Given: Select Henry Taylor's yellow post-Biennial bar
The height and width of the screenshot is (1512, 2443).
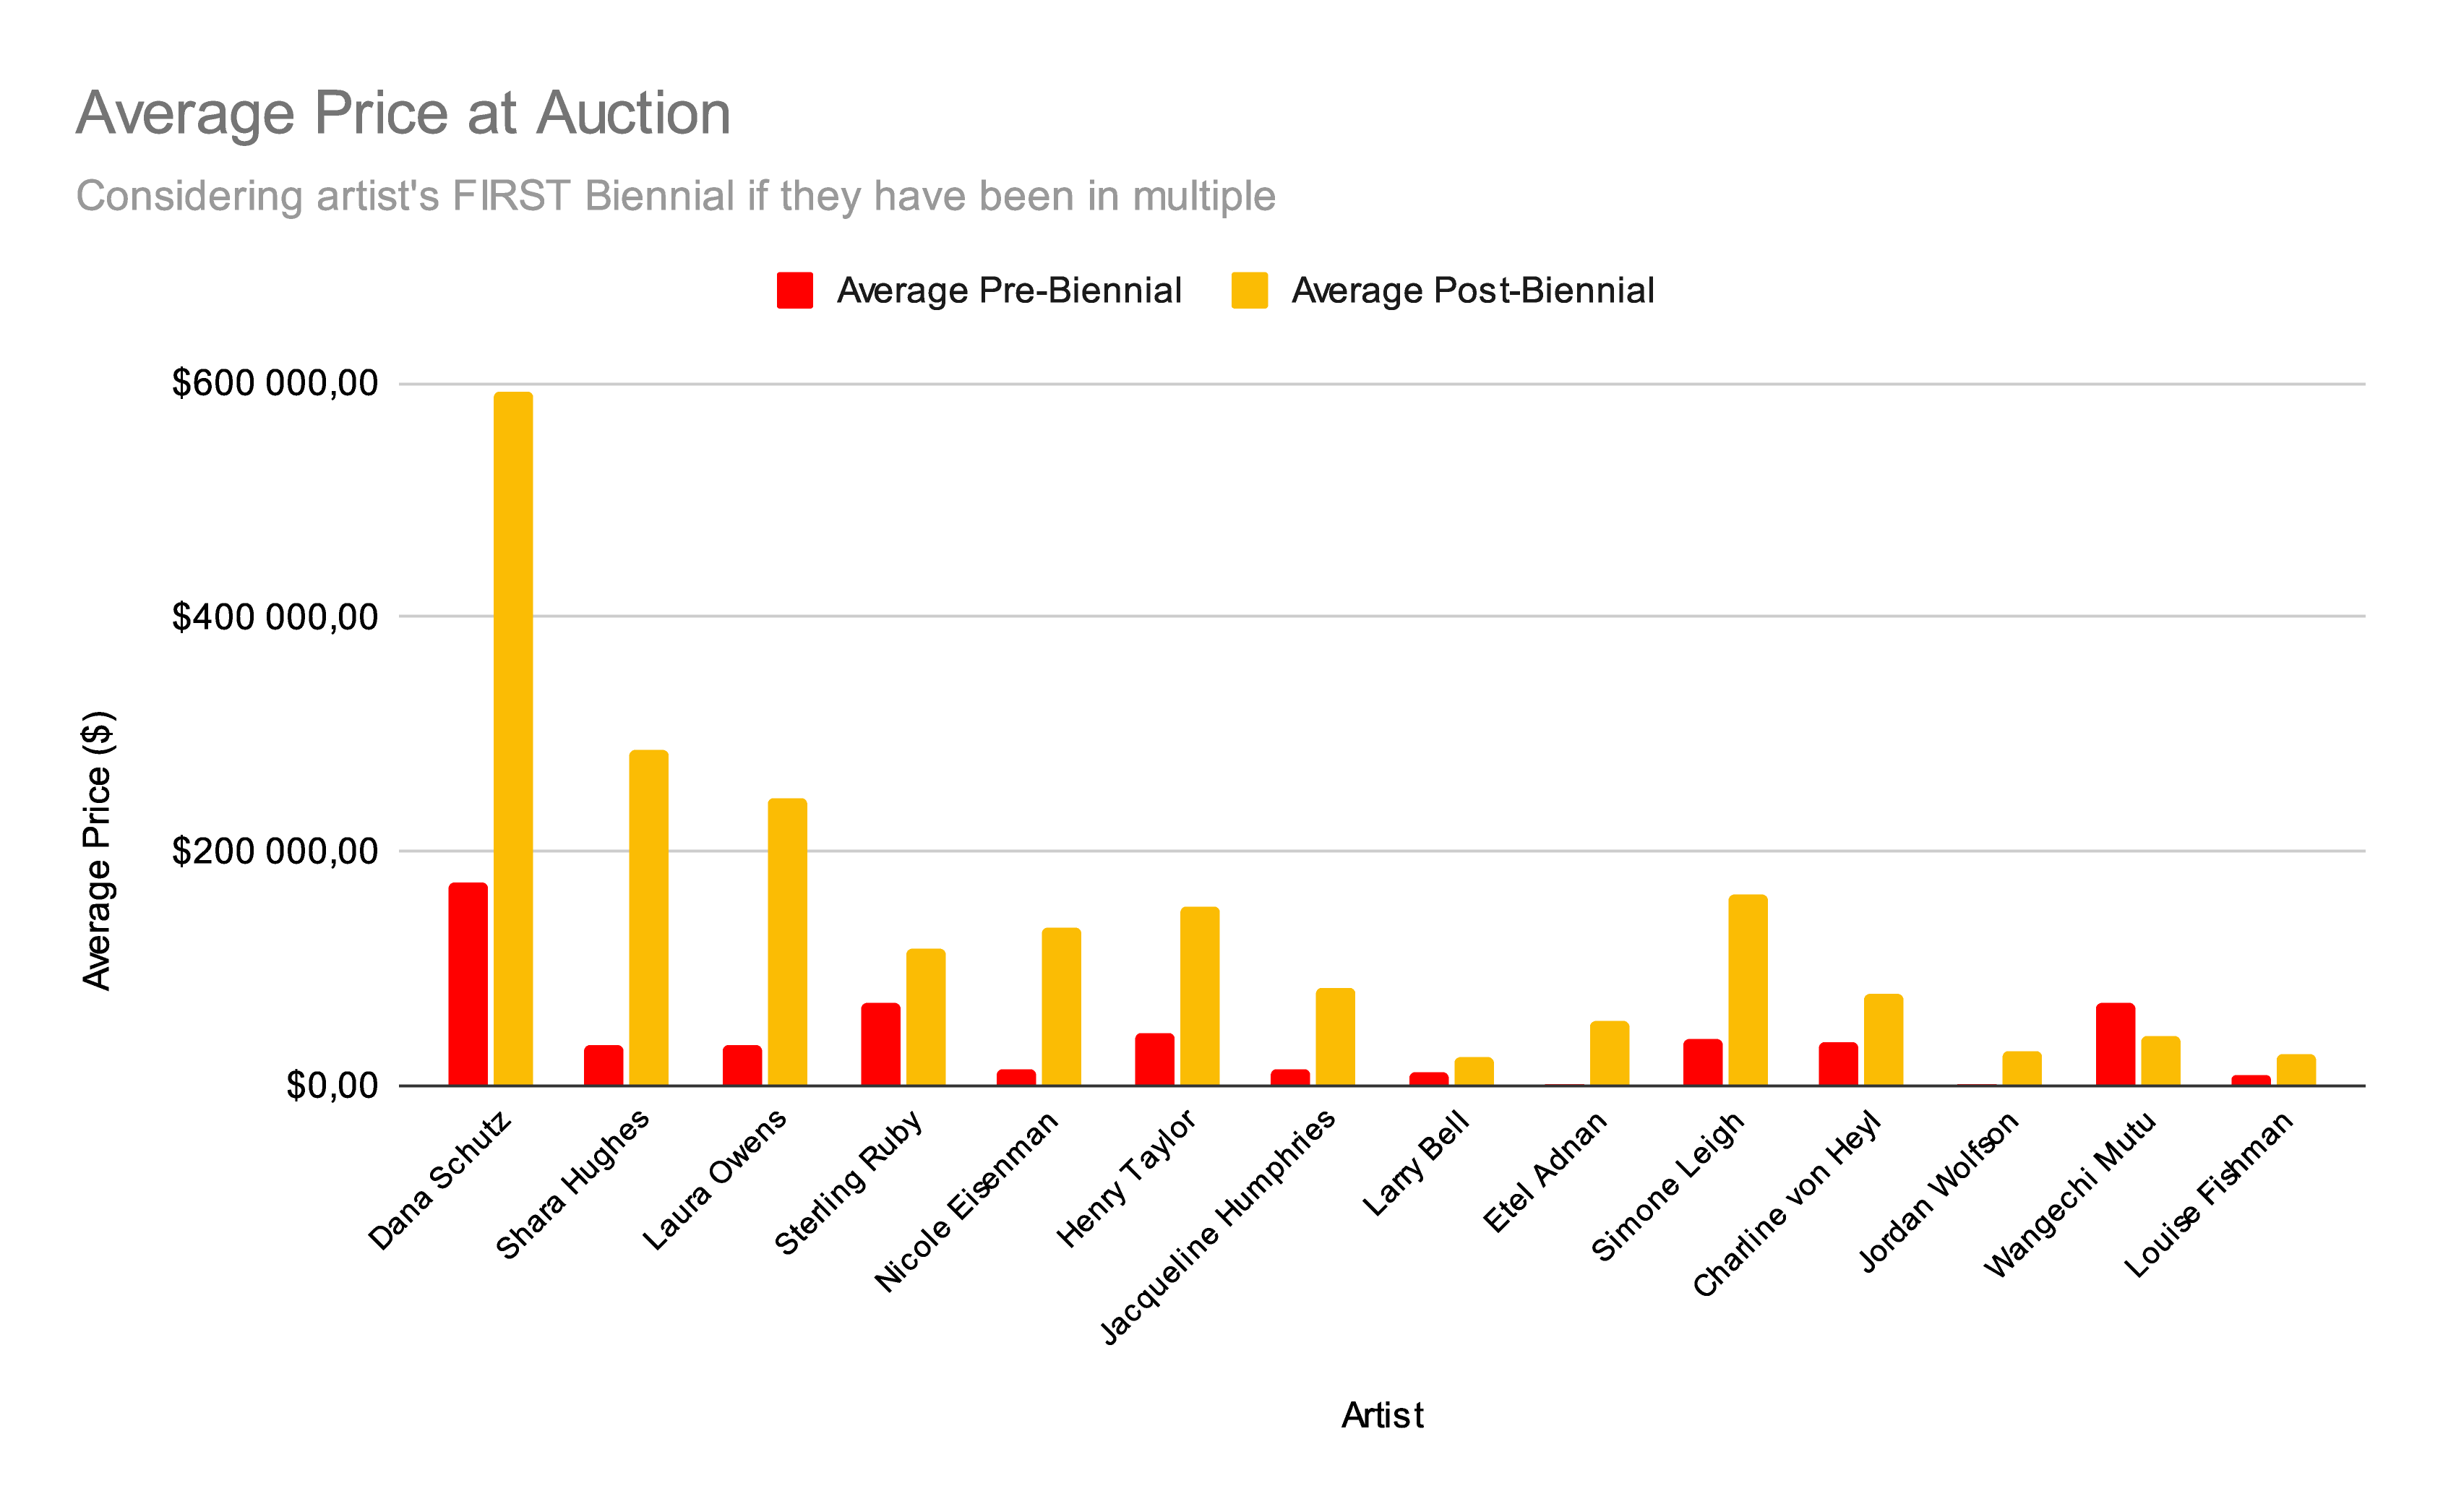Looking at the screenshot, I should tap(1199, 996).
